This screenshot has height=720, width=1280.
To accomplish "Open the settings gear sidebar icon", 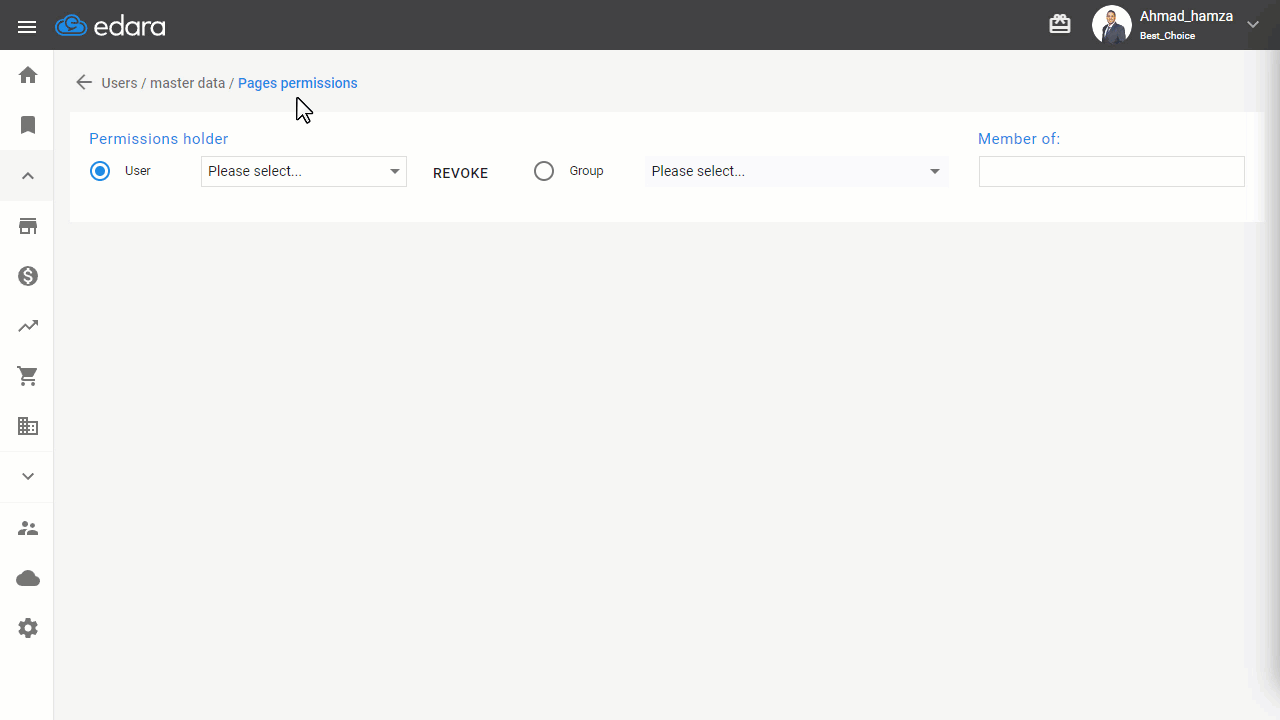I will click(x=28, y=628).
